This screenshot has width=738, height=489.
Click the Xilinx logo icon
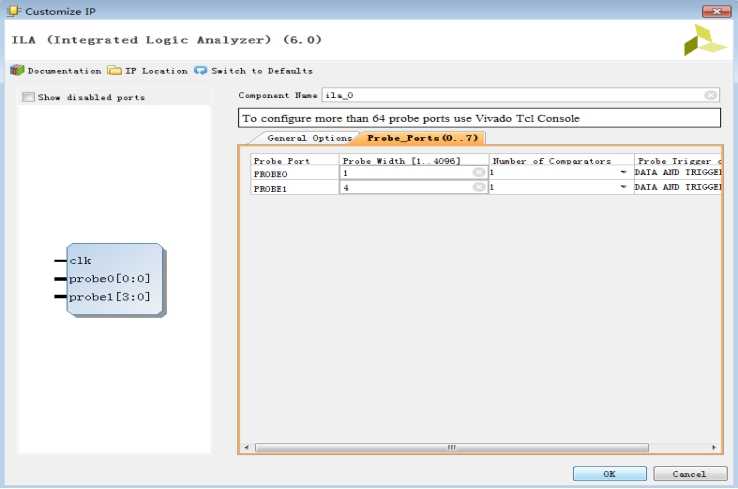(x=704, y=40)
